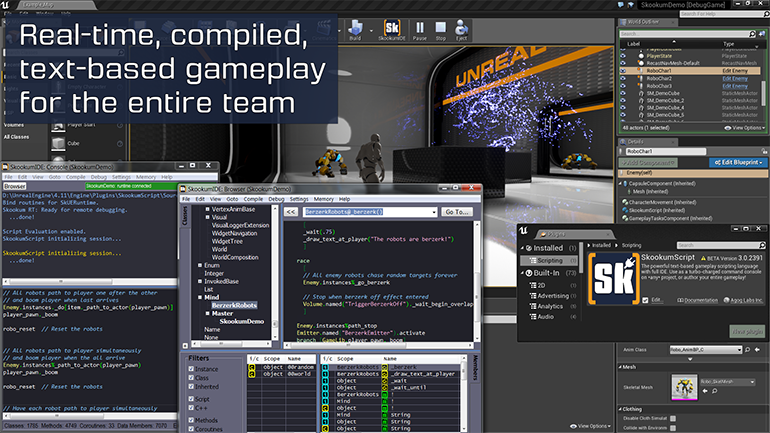Click the add-folder icon in World Outliner
Image resolution: width=770 pixels, height=433 pixels.
[762, 34]
